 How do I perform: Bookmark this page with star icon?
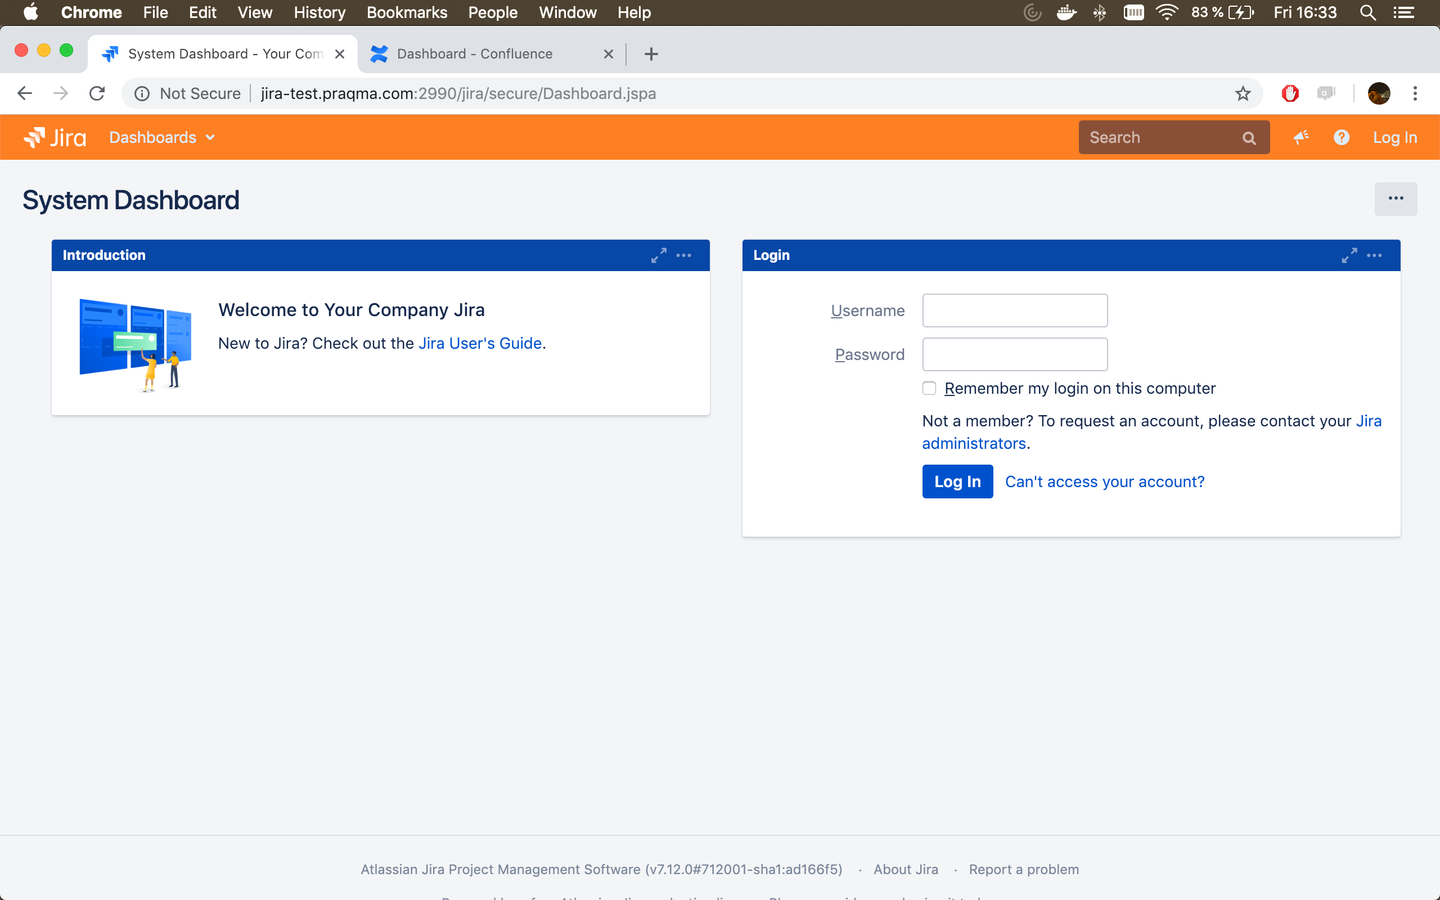(1243, 93)
